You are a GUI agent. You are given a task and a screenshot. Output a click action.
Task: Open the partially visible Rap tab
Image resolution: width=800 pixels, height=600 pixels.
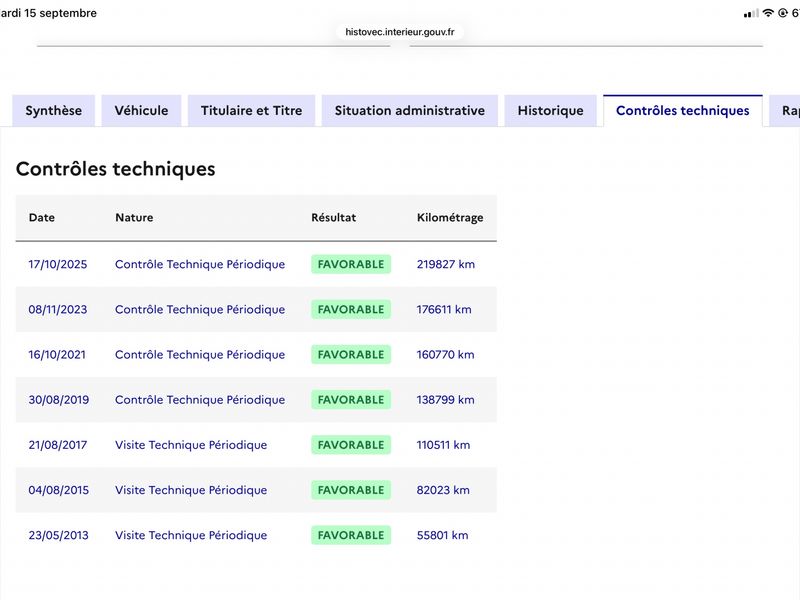pos(785,111)
